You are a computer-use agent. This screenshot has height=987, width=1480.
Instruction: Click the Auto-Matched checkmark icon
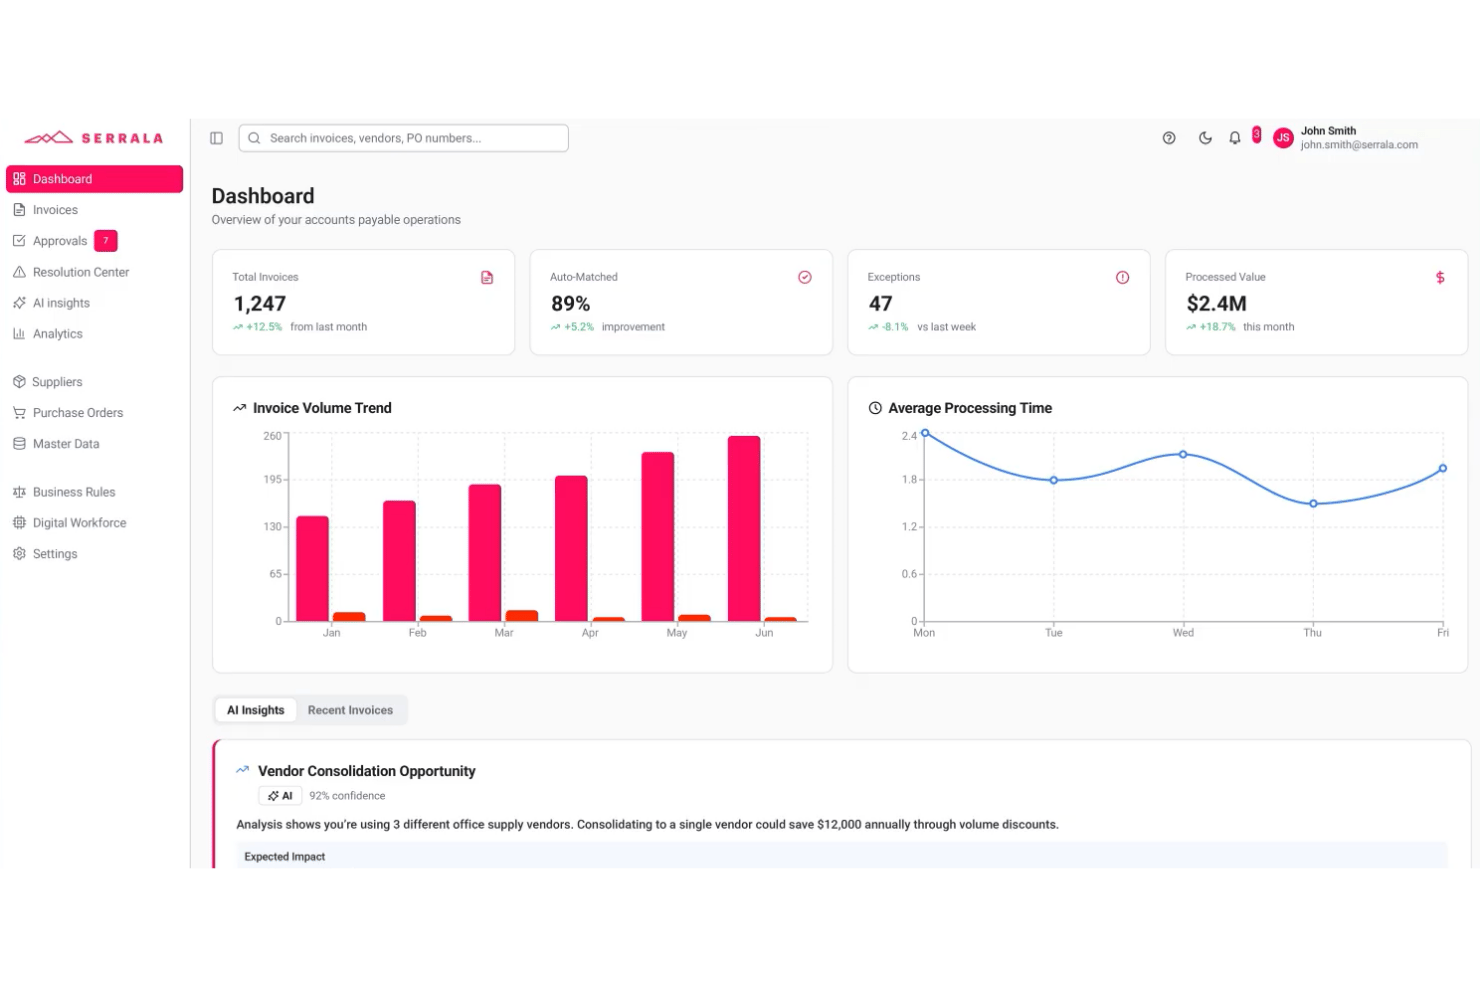[x=805, y=278]
